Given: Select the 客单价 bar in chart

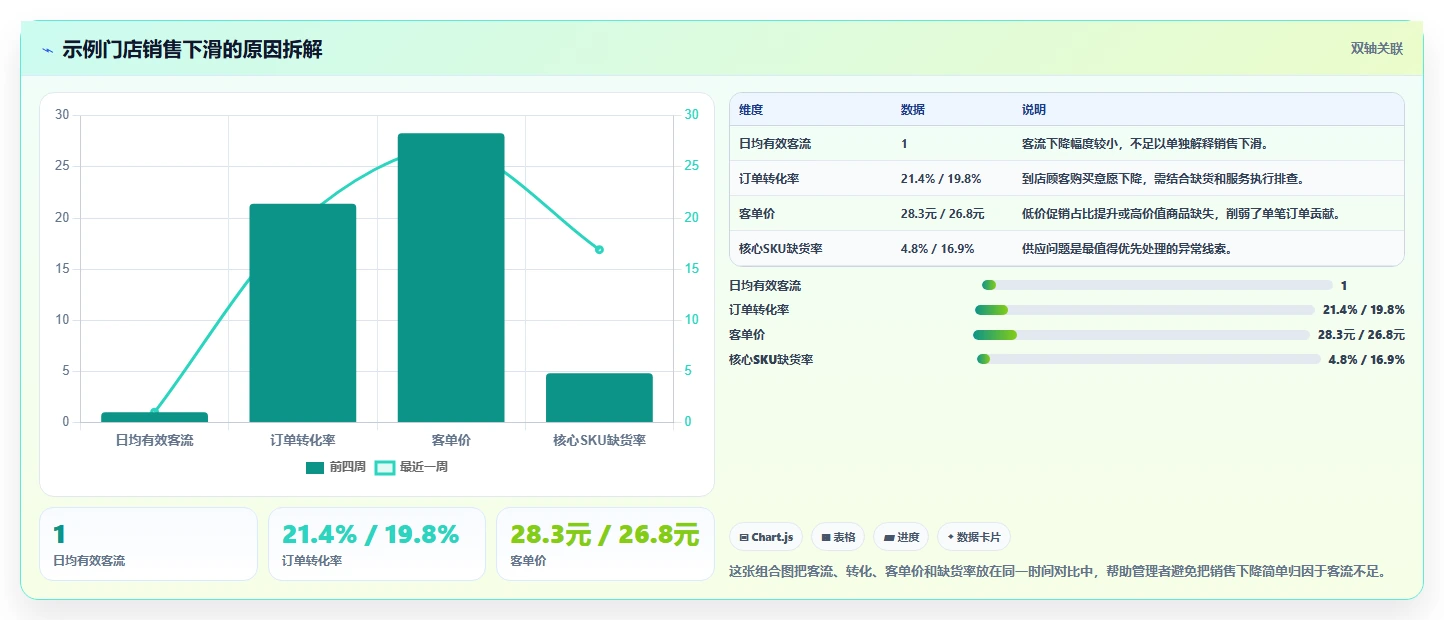Looking at the screenshot, I should pyautogui.click(x=451, y=277).
